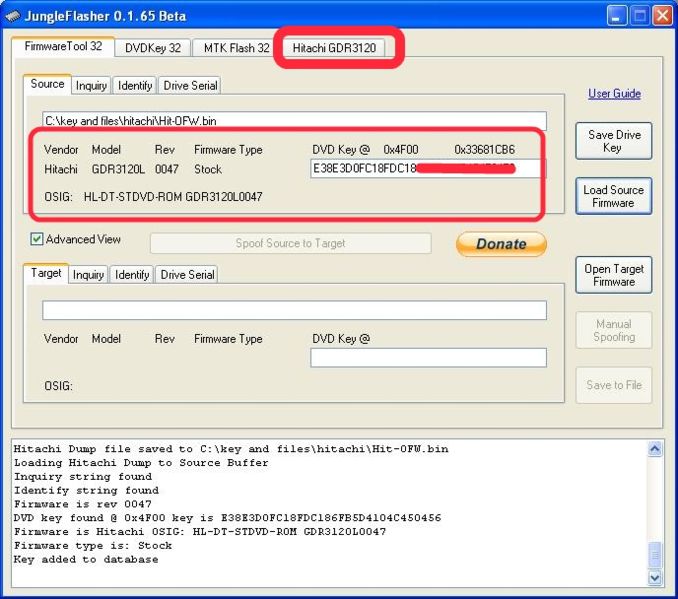Click the log scrollbar down arrow
The height and width of the screenshot is (599, 678).
coord(655,577)
